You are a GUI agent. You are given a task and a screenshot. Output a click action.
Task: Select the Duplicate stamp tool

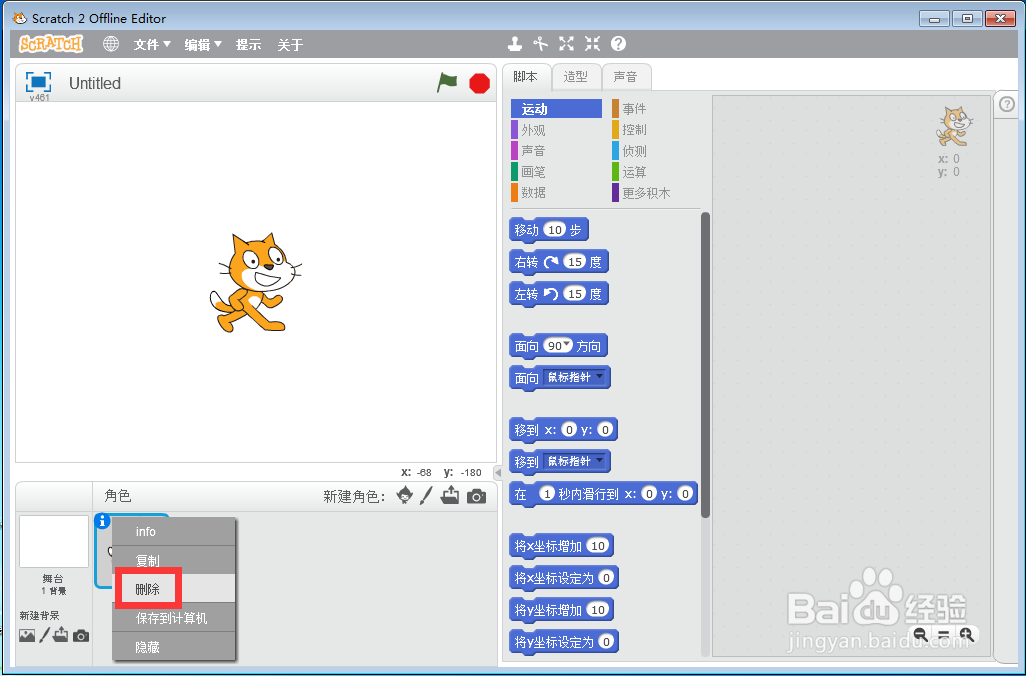click(x=515, y=44)
